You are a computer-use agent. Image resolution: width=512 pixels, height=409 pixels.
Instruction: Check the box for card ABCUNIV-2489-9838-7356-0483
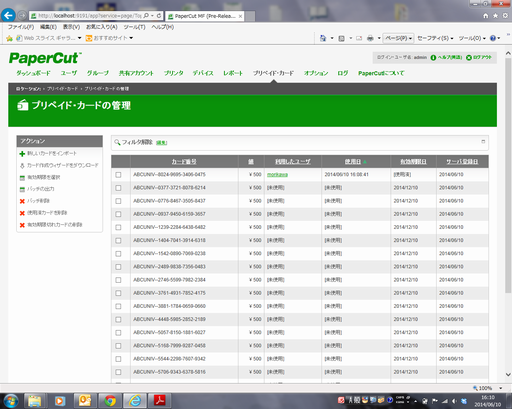(x=118, y=267)
